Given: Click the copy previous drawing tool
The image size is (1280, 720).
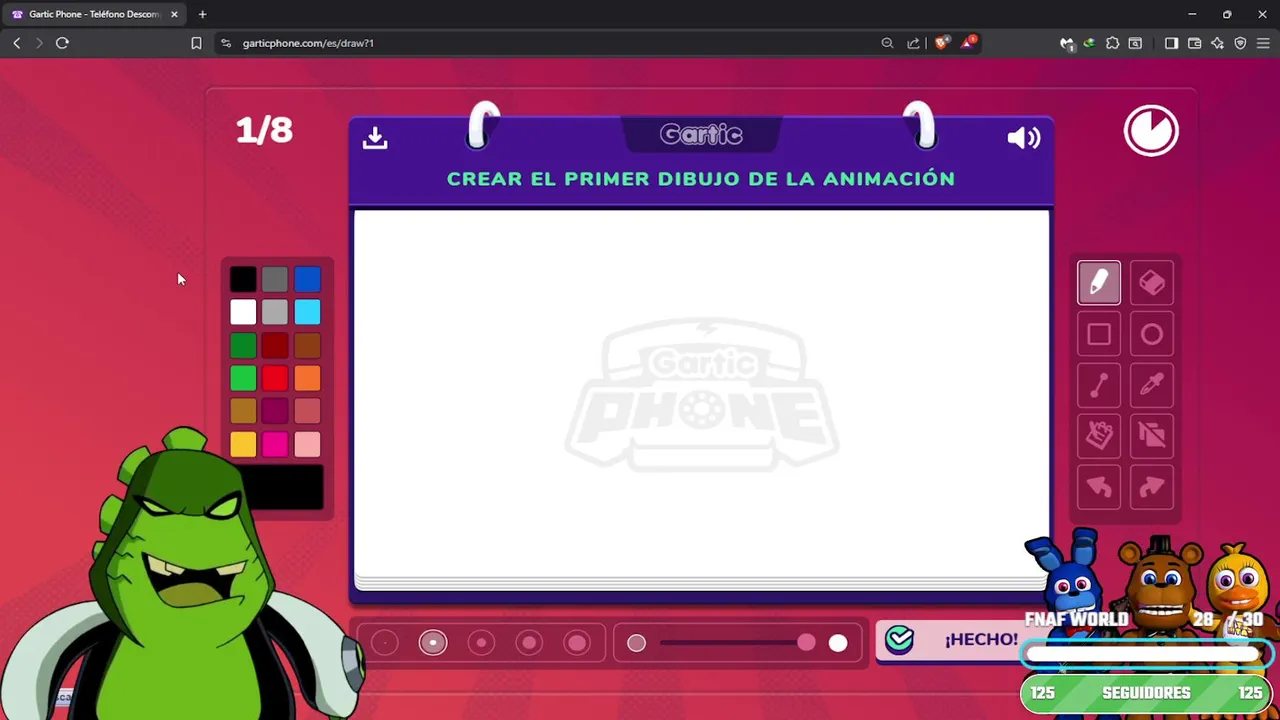Looking at the screenshot, I should coord(1099,435).
